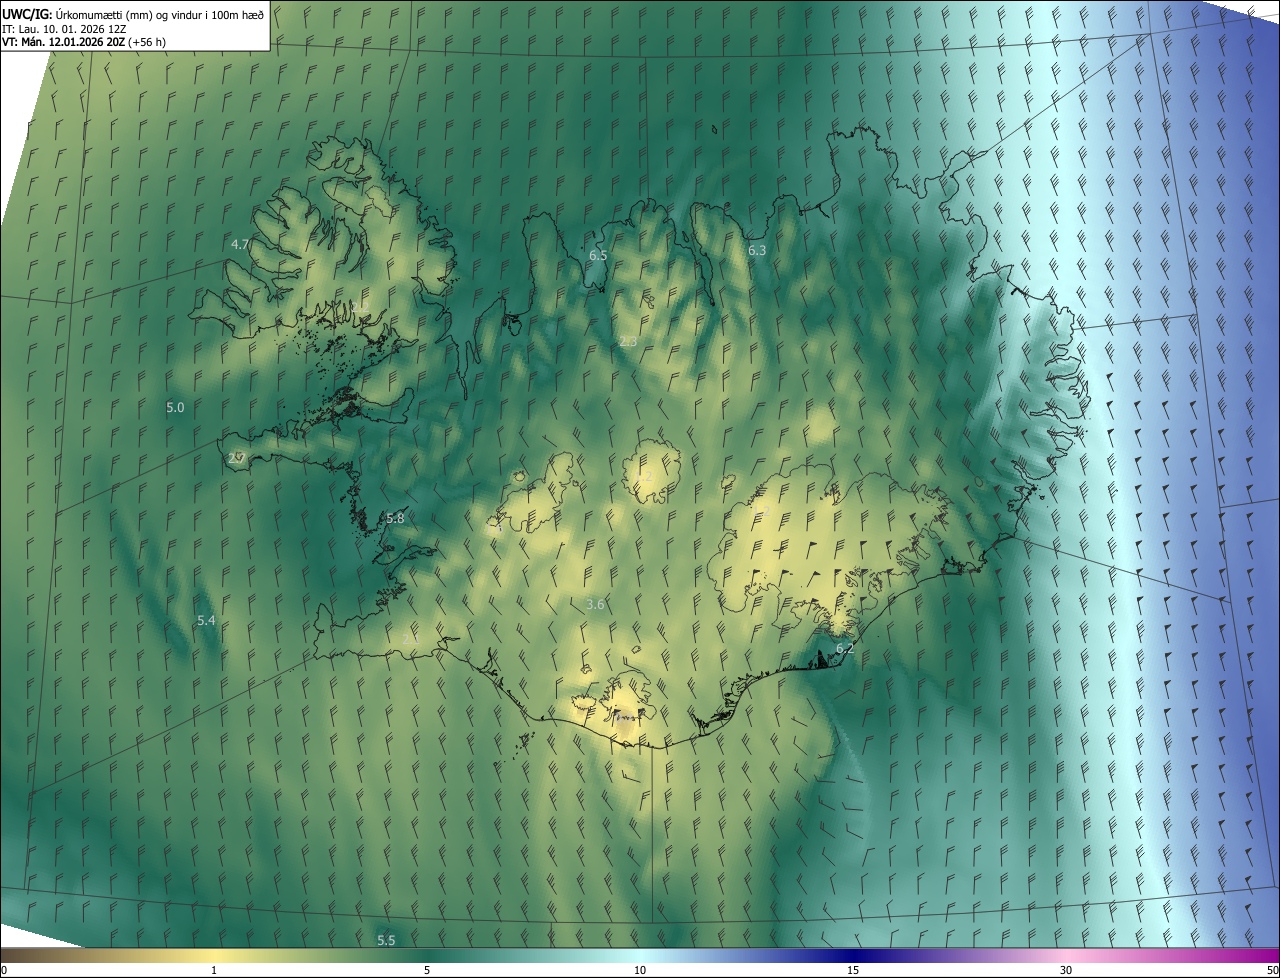The width and height of the screenshot is (1280, 978).
Task: Click the 'VT: Mán. 12.01.2026 20Z (+56 h)' line
Action: (84, 42)
